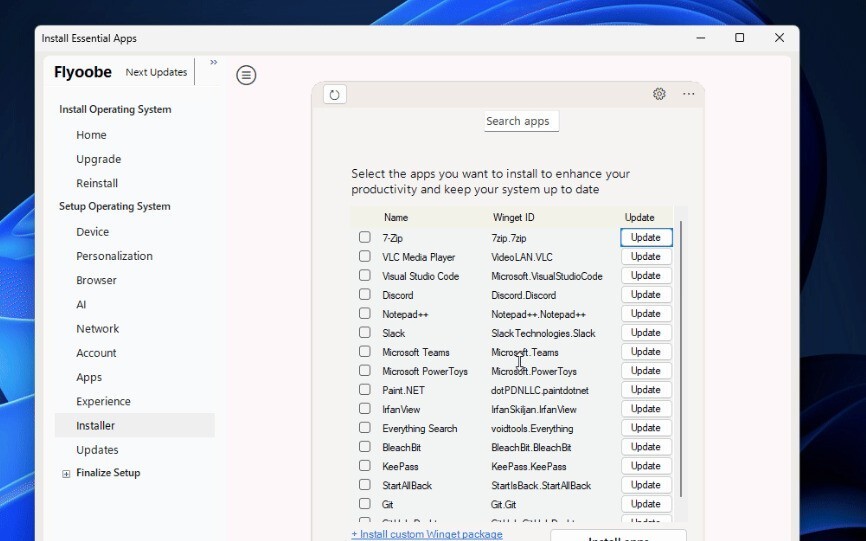Select the Notepad++ checkbox
Image resolution: width=866 pixels, height=541 pixels.
coord(365,314)
